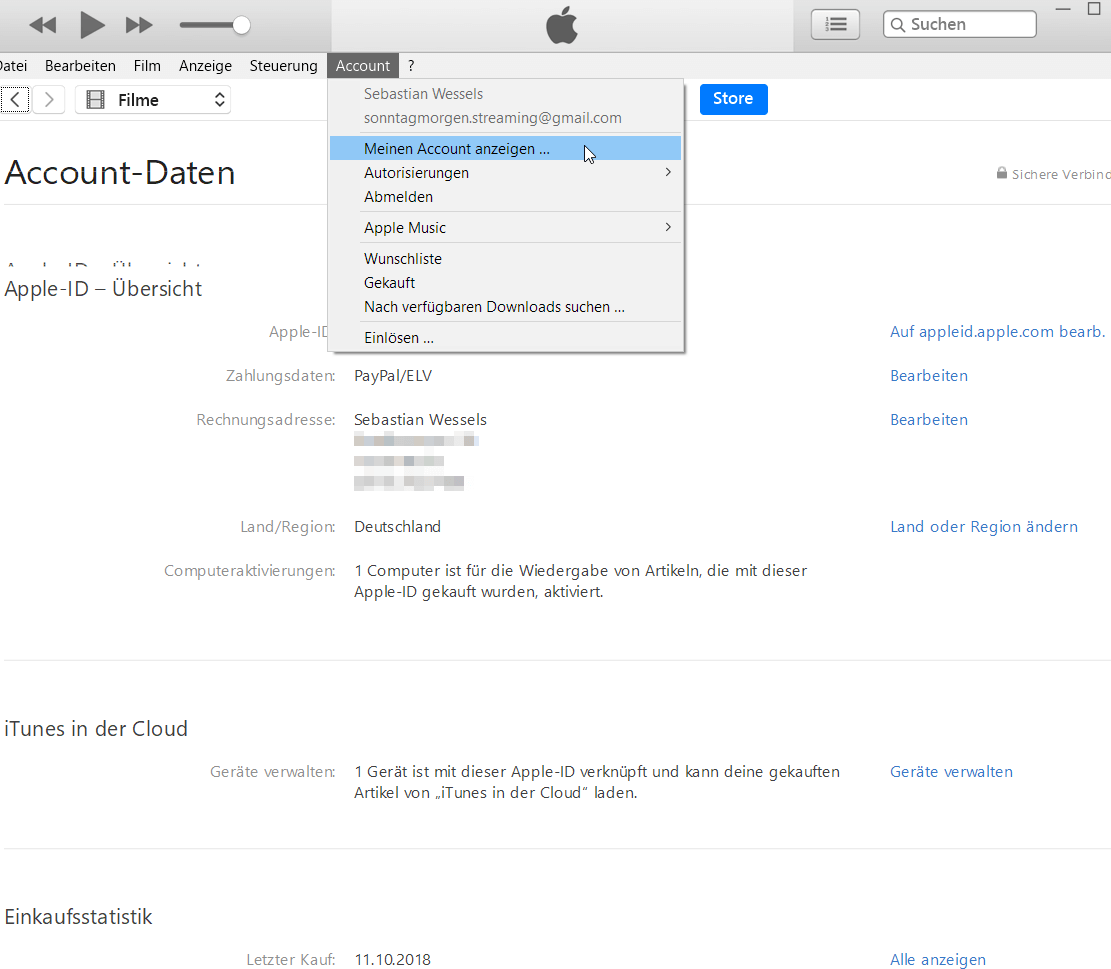1111x969 pixels.
Task: Click the rewind playback button
Action: click(43, 26)
